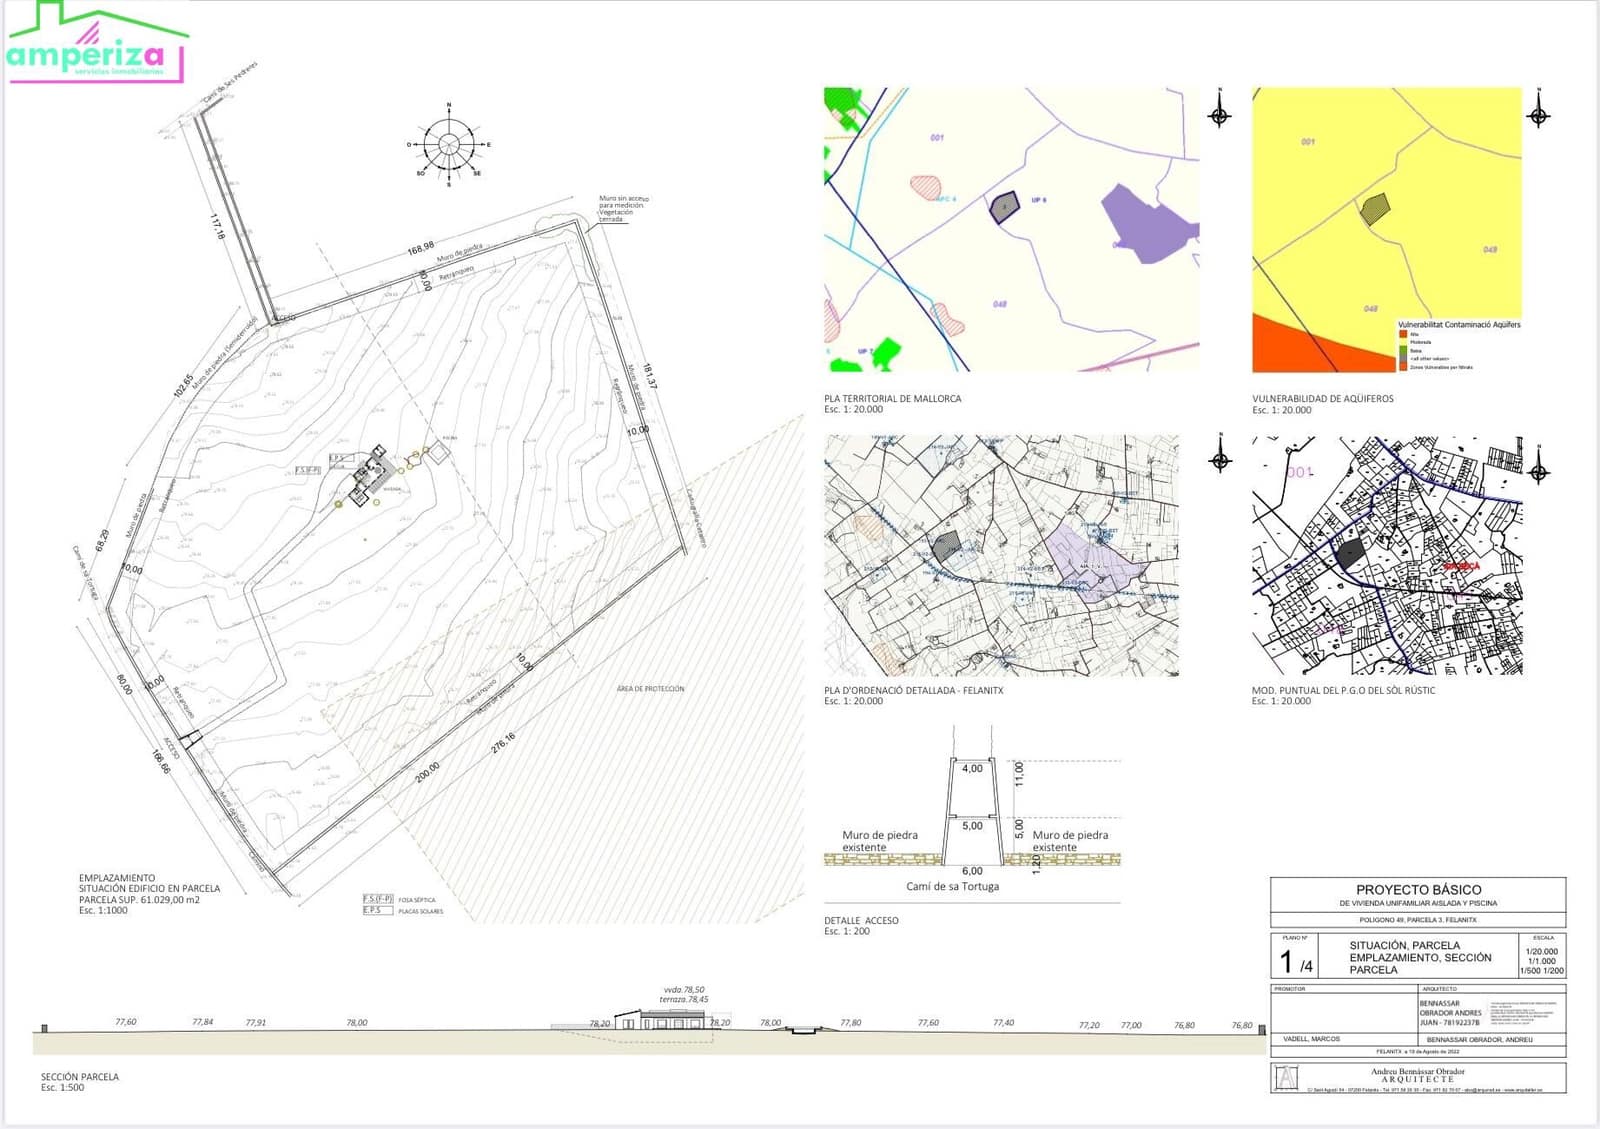Screen dimensions: 1600x1129
Task: Select the green 'Baixa' legend entry
Action: (x=1403, y=350)
